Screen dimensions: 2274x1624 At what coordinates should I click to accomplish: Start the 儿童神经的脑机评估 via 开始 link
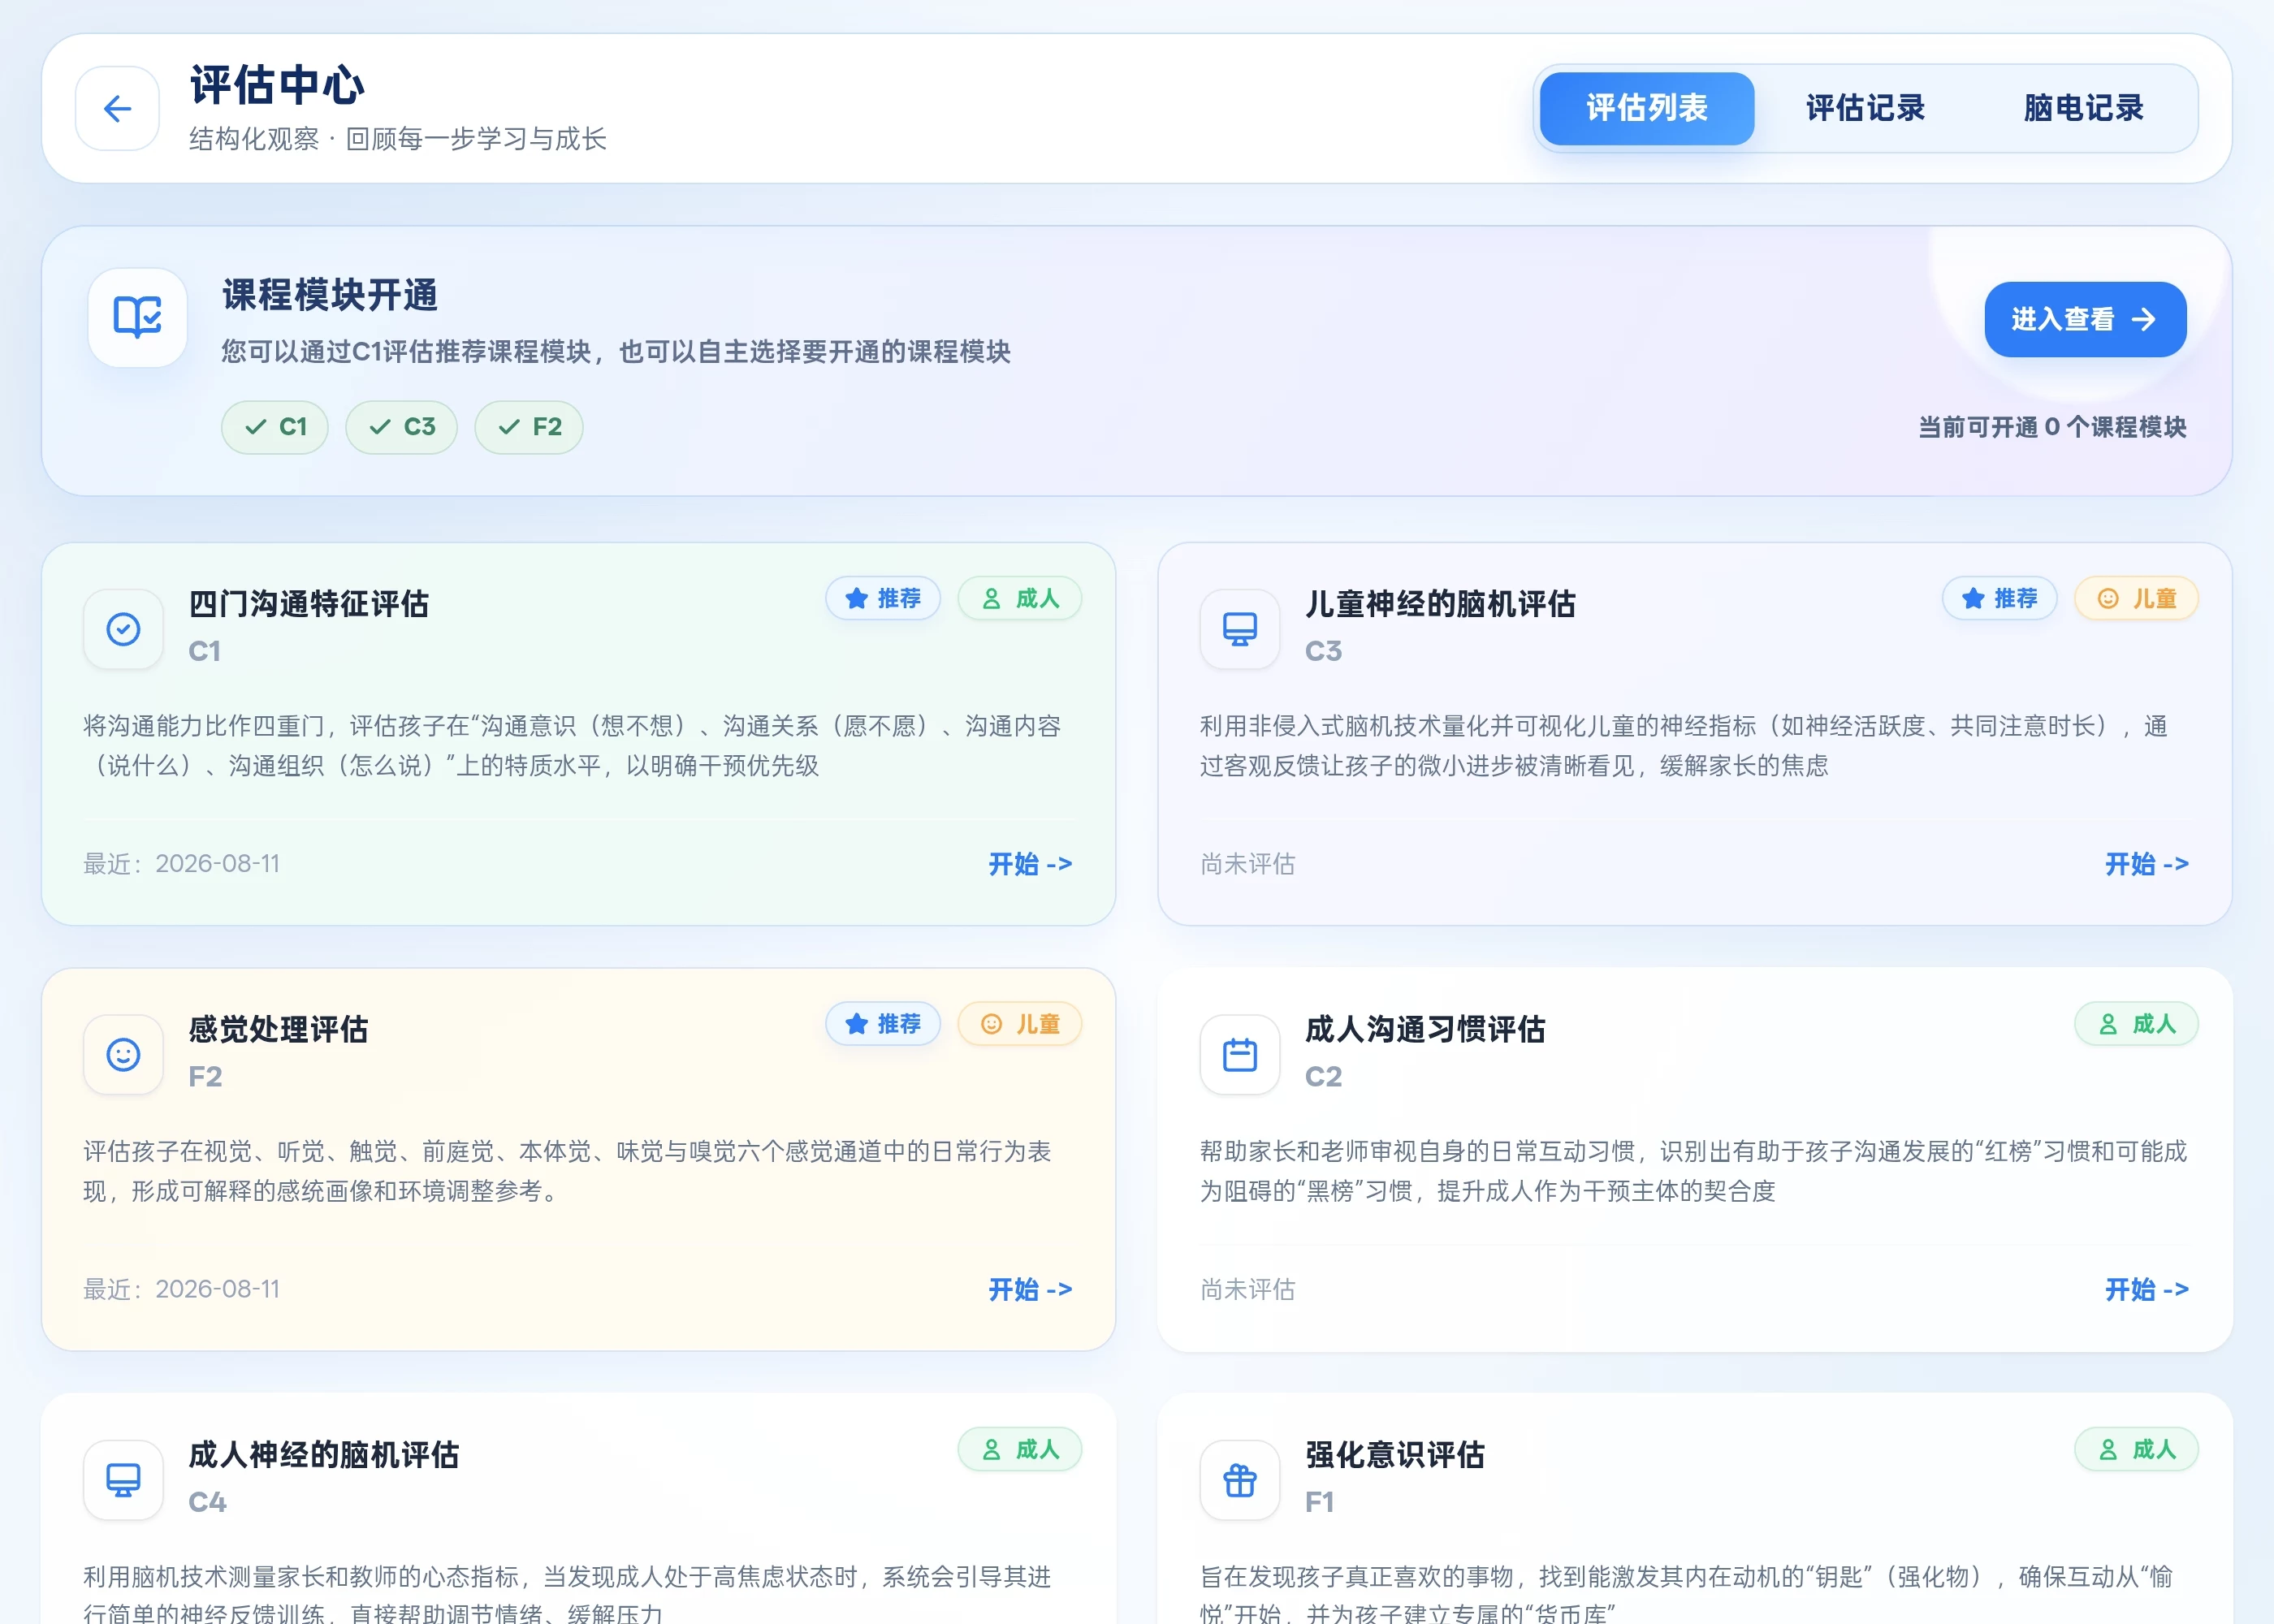(2147, 864)
